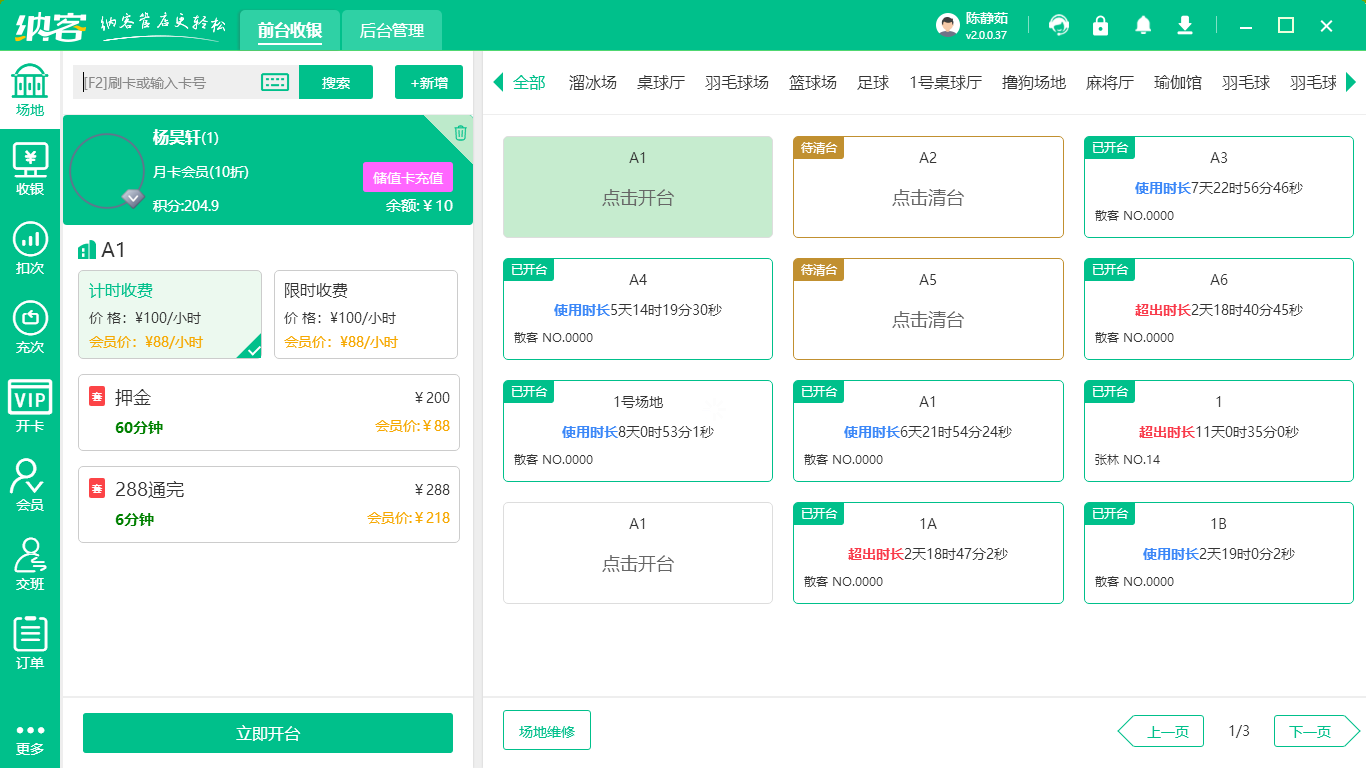The width and height of the screenshot is (1366, 768).
Task: Select the 扣次 sidebar icon
Action: (30, 247)
